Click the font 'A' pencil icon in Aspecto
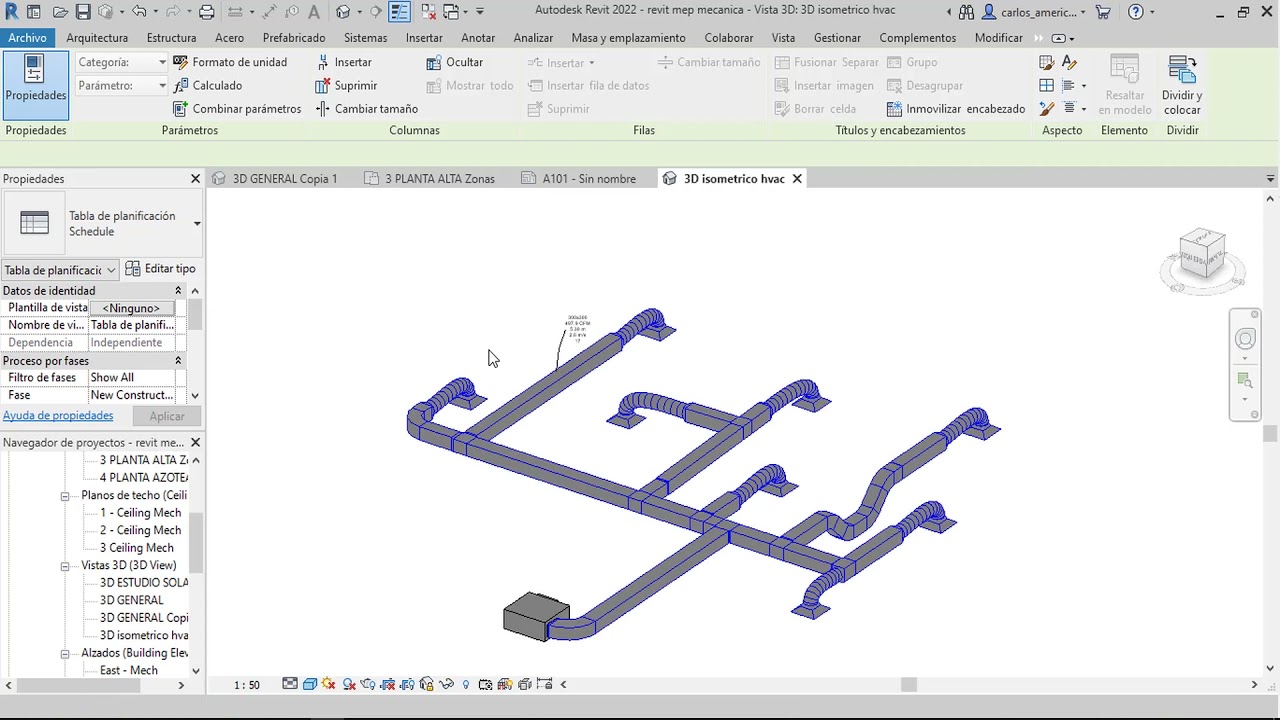Screen dimensions: 1280x720 point(1069,62)
